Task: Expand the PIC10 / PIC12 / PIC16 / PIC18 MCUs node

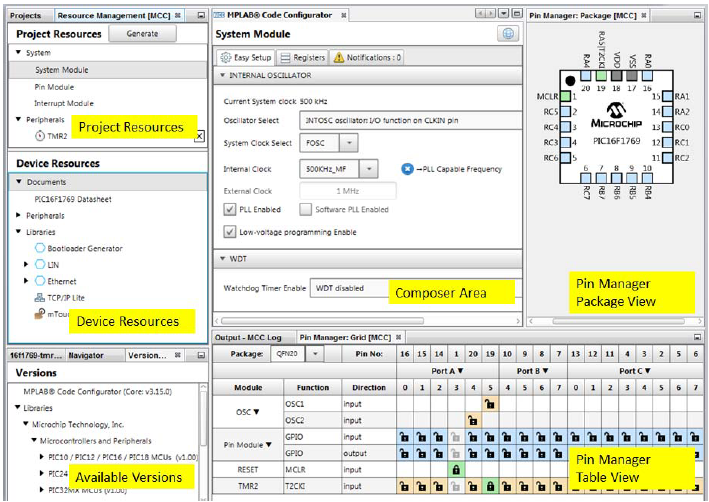Action: 42,457
